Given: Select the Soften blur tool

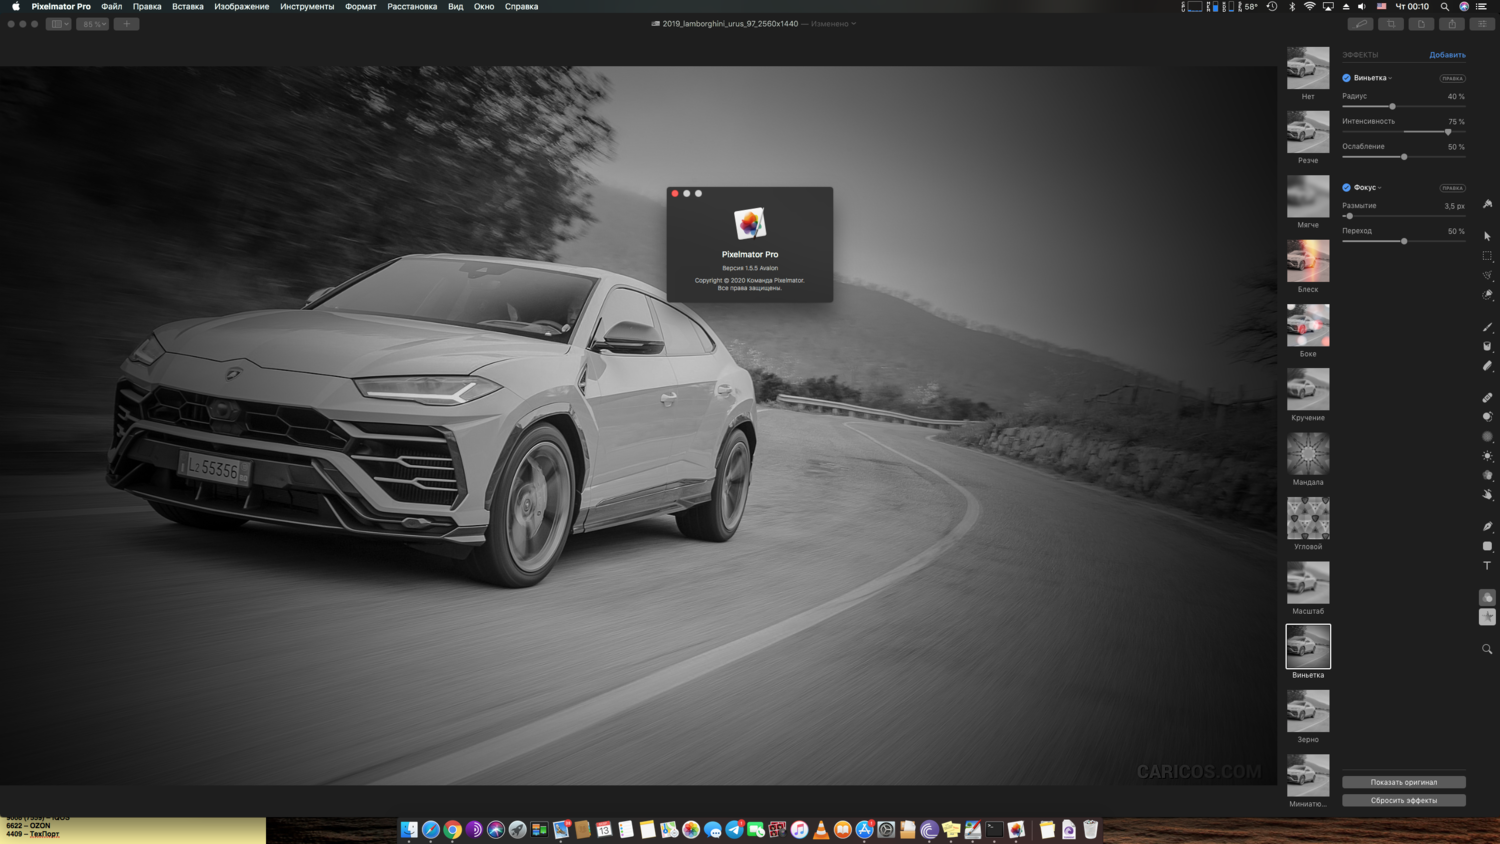Looking at the screenshot, I should (x=1487, y=437).
